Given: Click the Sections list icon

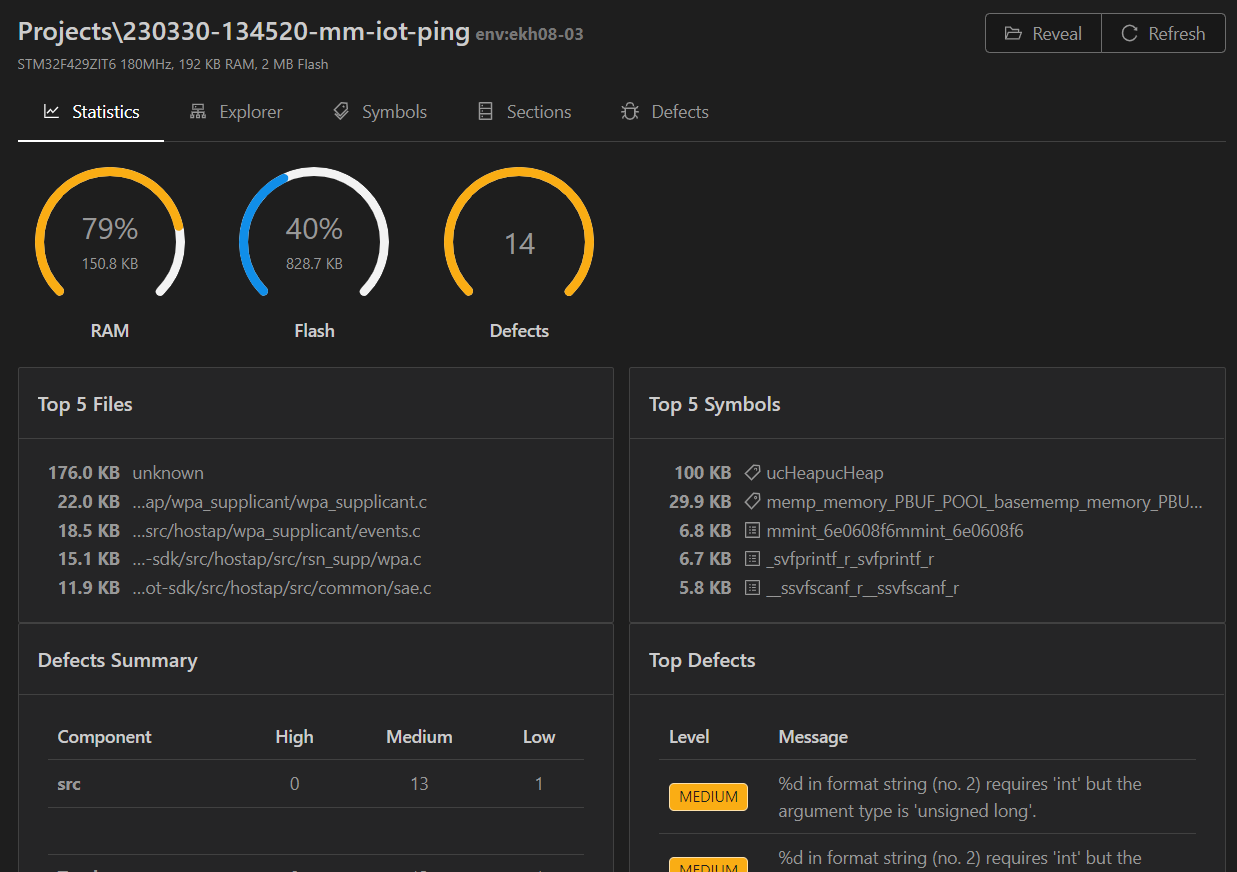Looking at the screenshot, I should click(x=486, y=112).
